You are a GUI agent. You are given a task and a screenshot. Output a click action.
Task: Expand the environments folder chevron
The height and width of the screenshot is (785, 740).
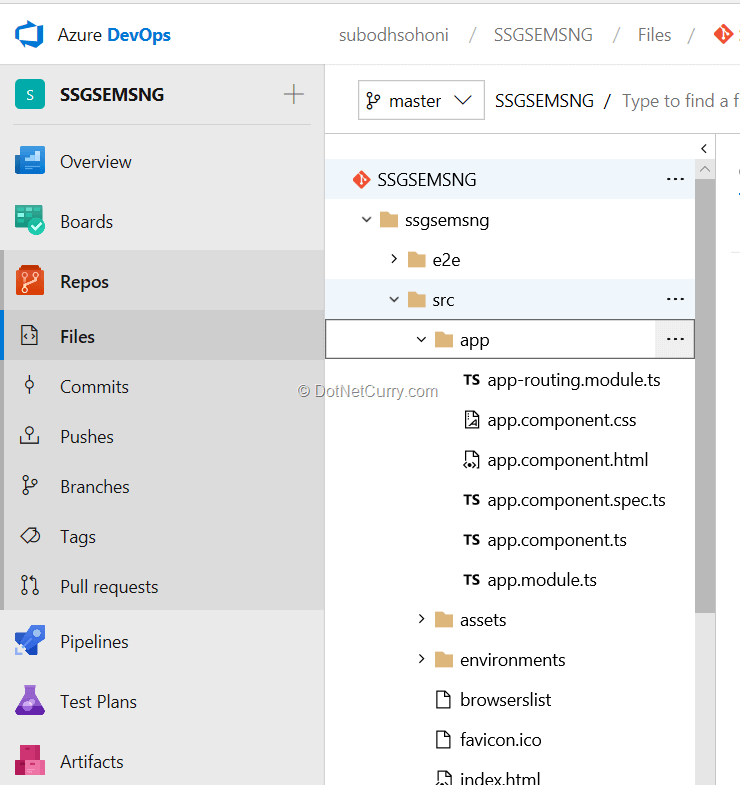pyautogui.click(x=422, y=659)
